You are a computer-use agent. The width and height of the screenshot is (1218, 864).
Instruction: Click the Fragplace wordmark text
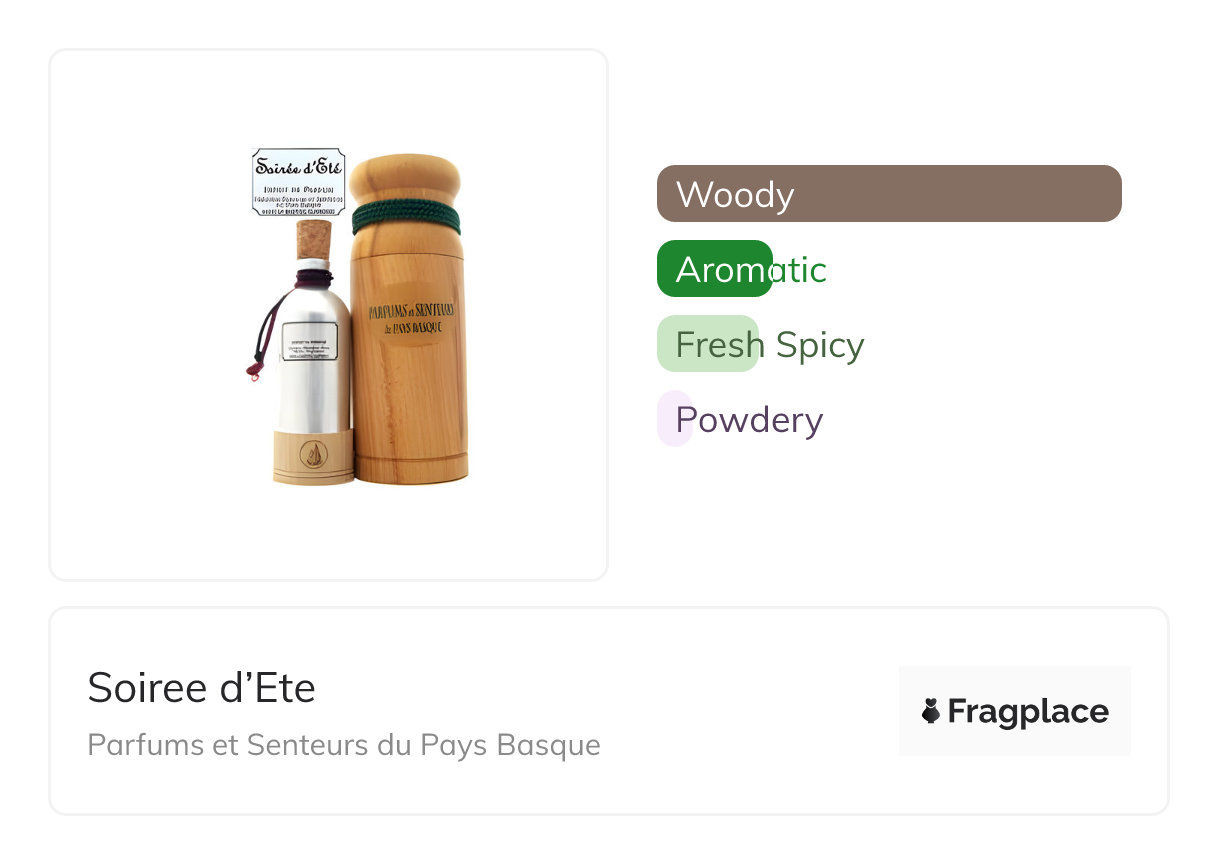(1028, 711)
